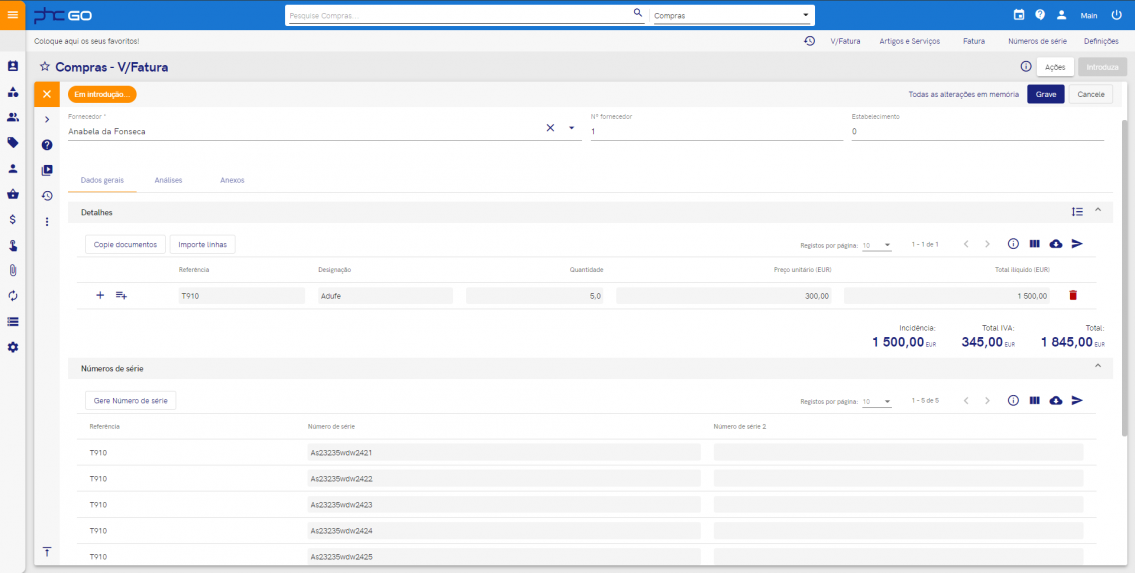Clear the Fornecedor field with X

(550, 128)
